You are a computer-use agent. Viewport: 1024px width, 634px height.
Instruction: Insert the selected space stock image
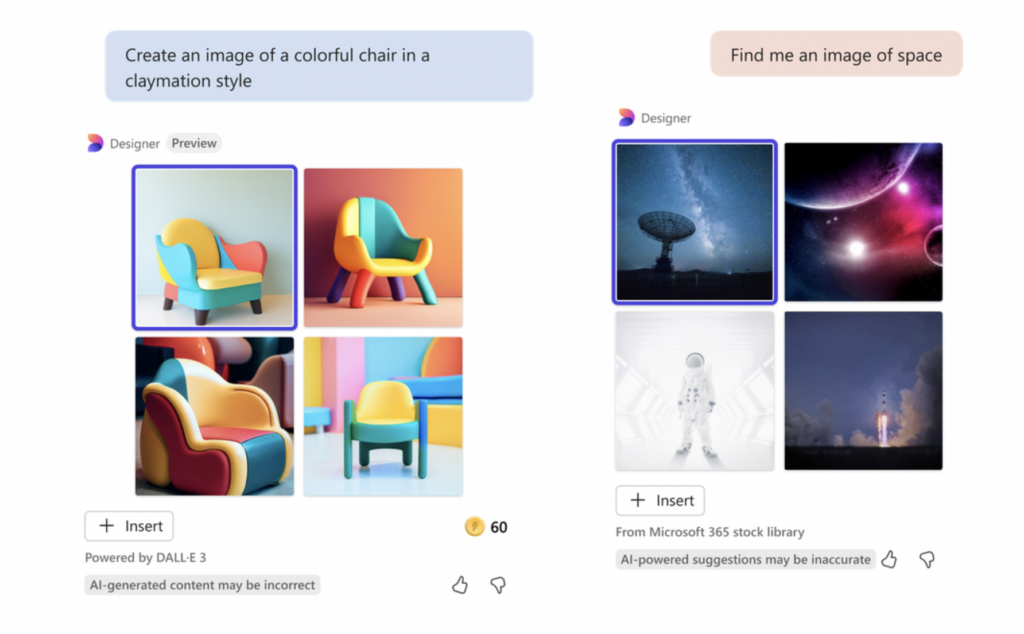click(660, 501)
